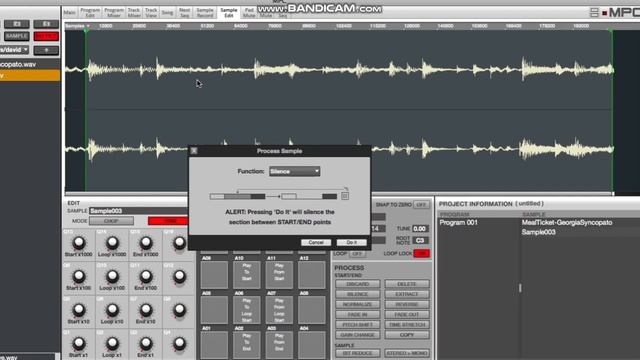This screenshot has width=640, height=360.
Task: Open the Next Seq tab
Action: click(x=184, y=13)
